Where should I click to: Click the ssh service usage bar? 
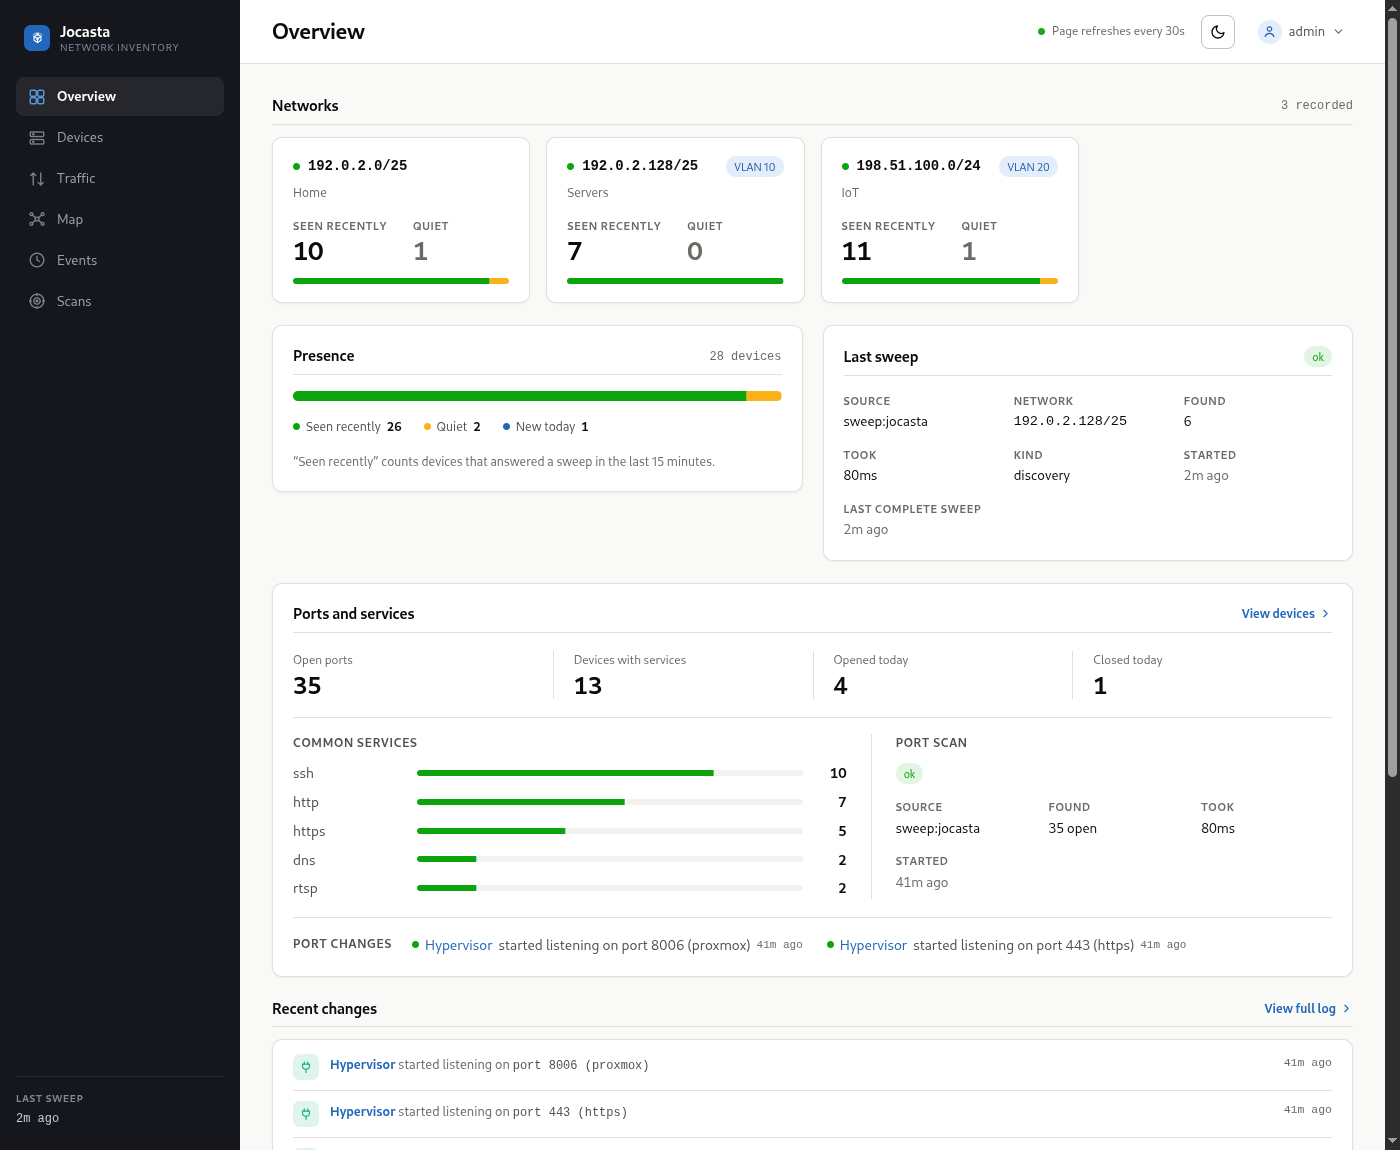pos(610,773)
